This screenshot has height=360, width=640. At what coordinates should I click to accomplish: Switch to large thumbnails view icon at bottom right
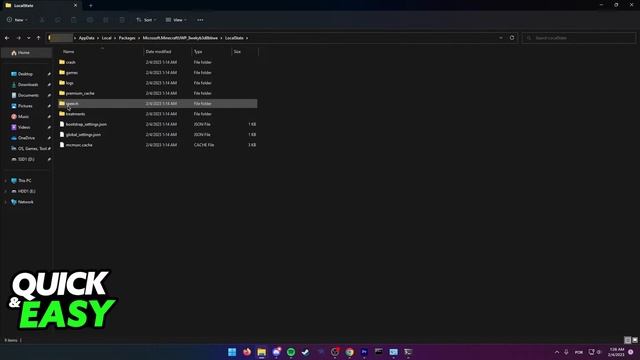635,340
